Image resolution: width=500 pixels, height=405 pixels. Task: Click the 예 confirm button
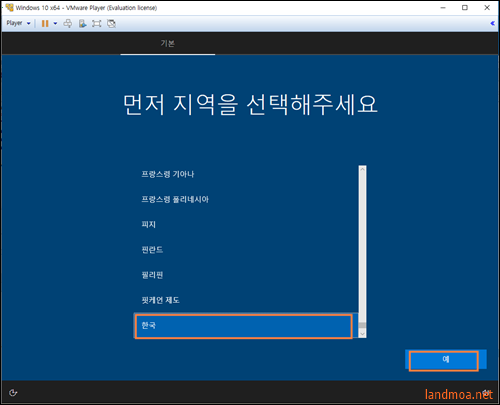pos(445,360)
